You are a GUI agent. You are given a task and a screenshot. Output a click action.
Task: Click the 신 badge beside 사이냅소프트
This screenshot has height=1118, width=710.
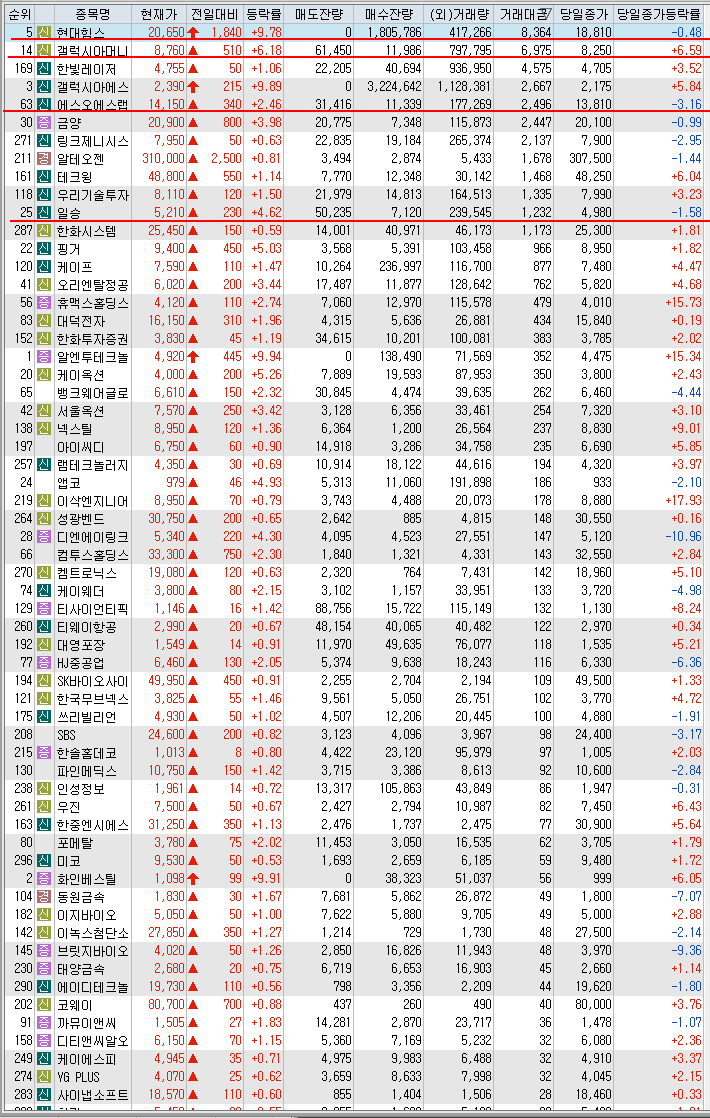44,1094
